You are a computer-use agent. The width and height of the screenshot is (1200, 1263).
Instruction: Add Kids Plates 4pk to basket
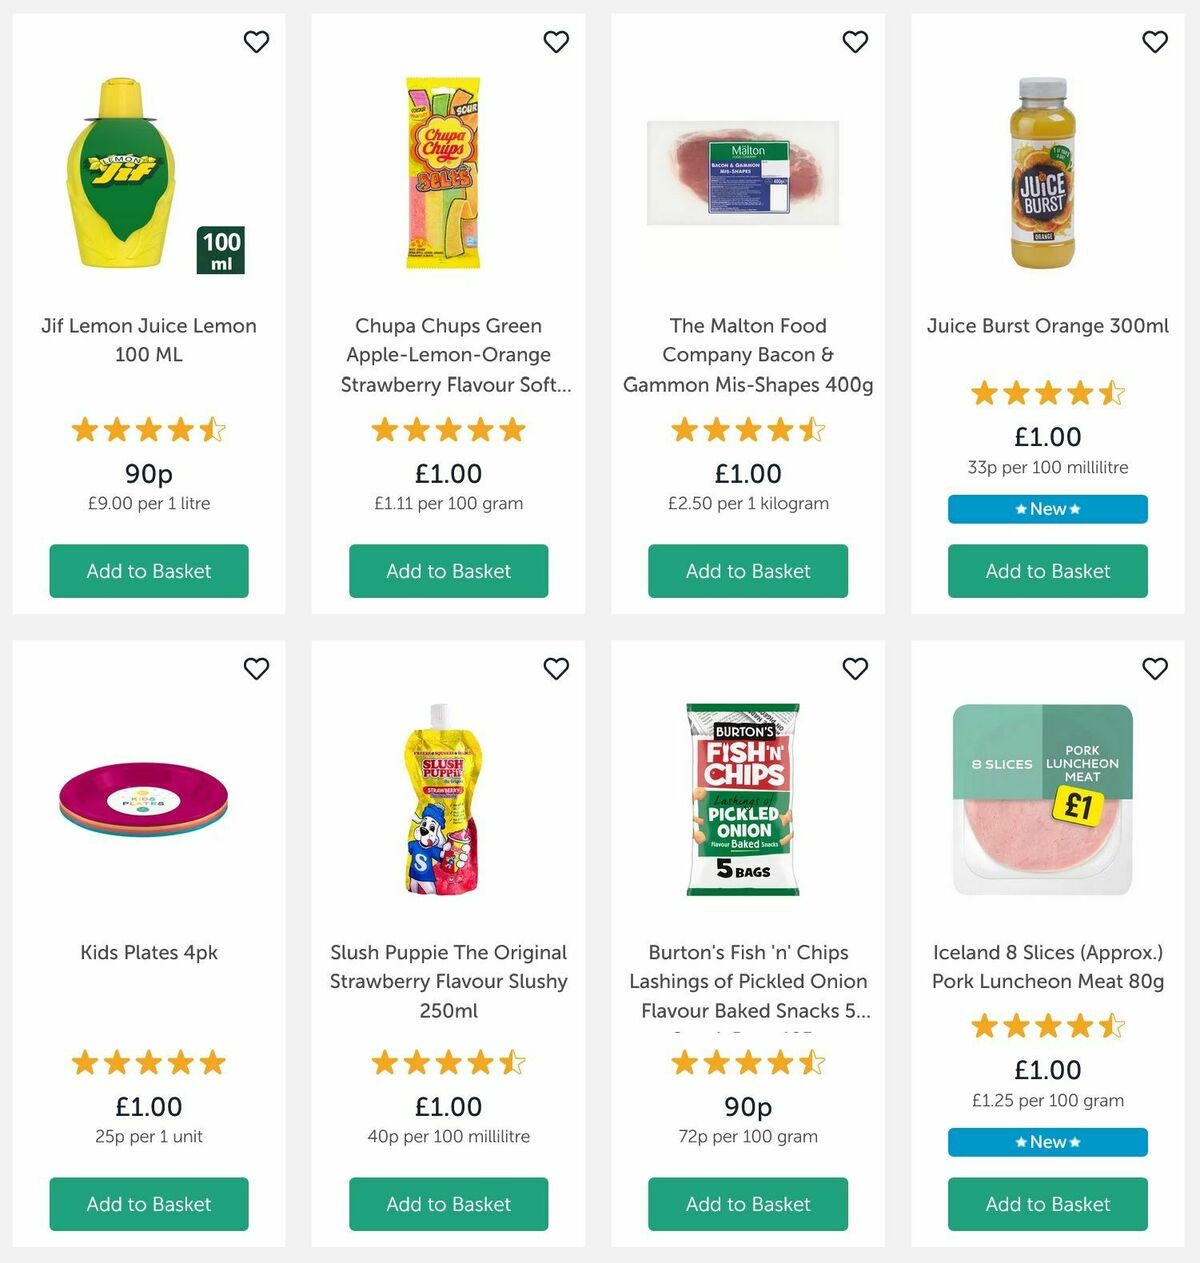[x=148, y=1204]
